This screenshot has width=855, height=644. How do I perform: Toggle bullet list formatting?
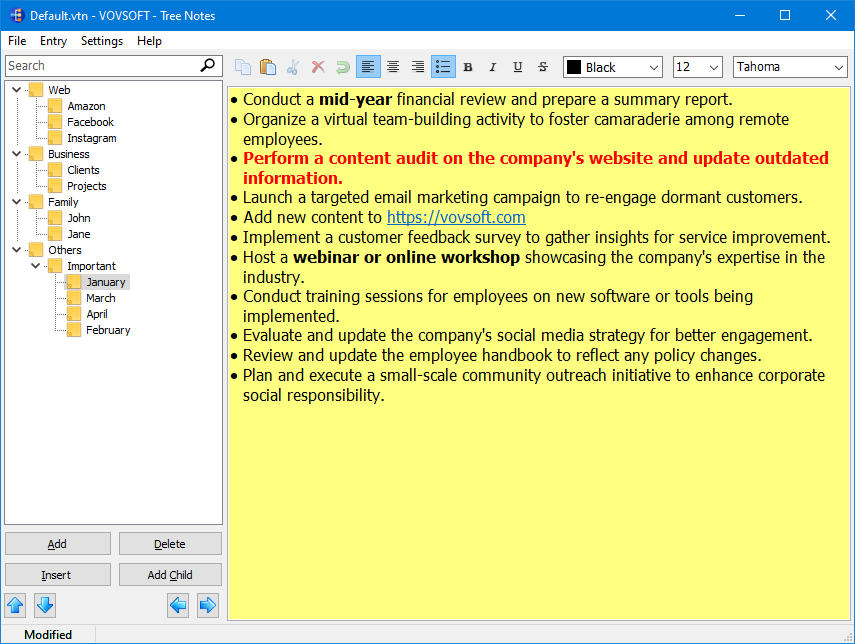pos(443,67)
